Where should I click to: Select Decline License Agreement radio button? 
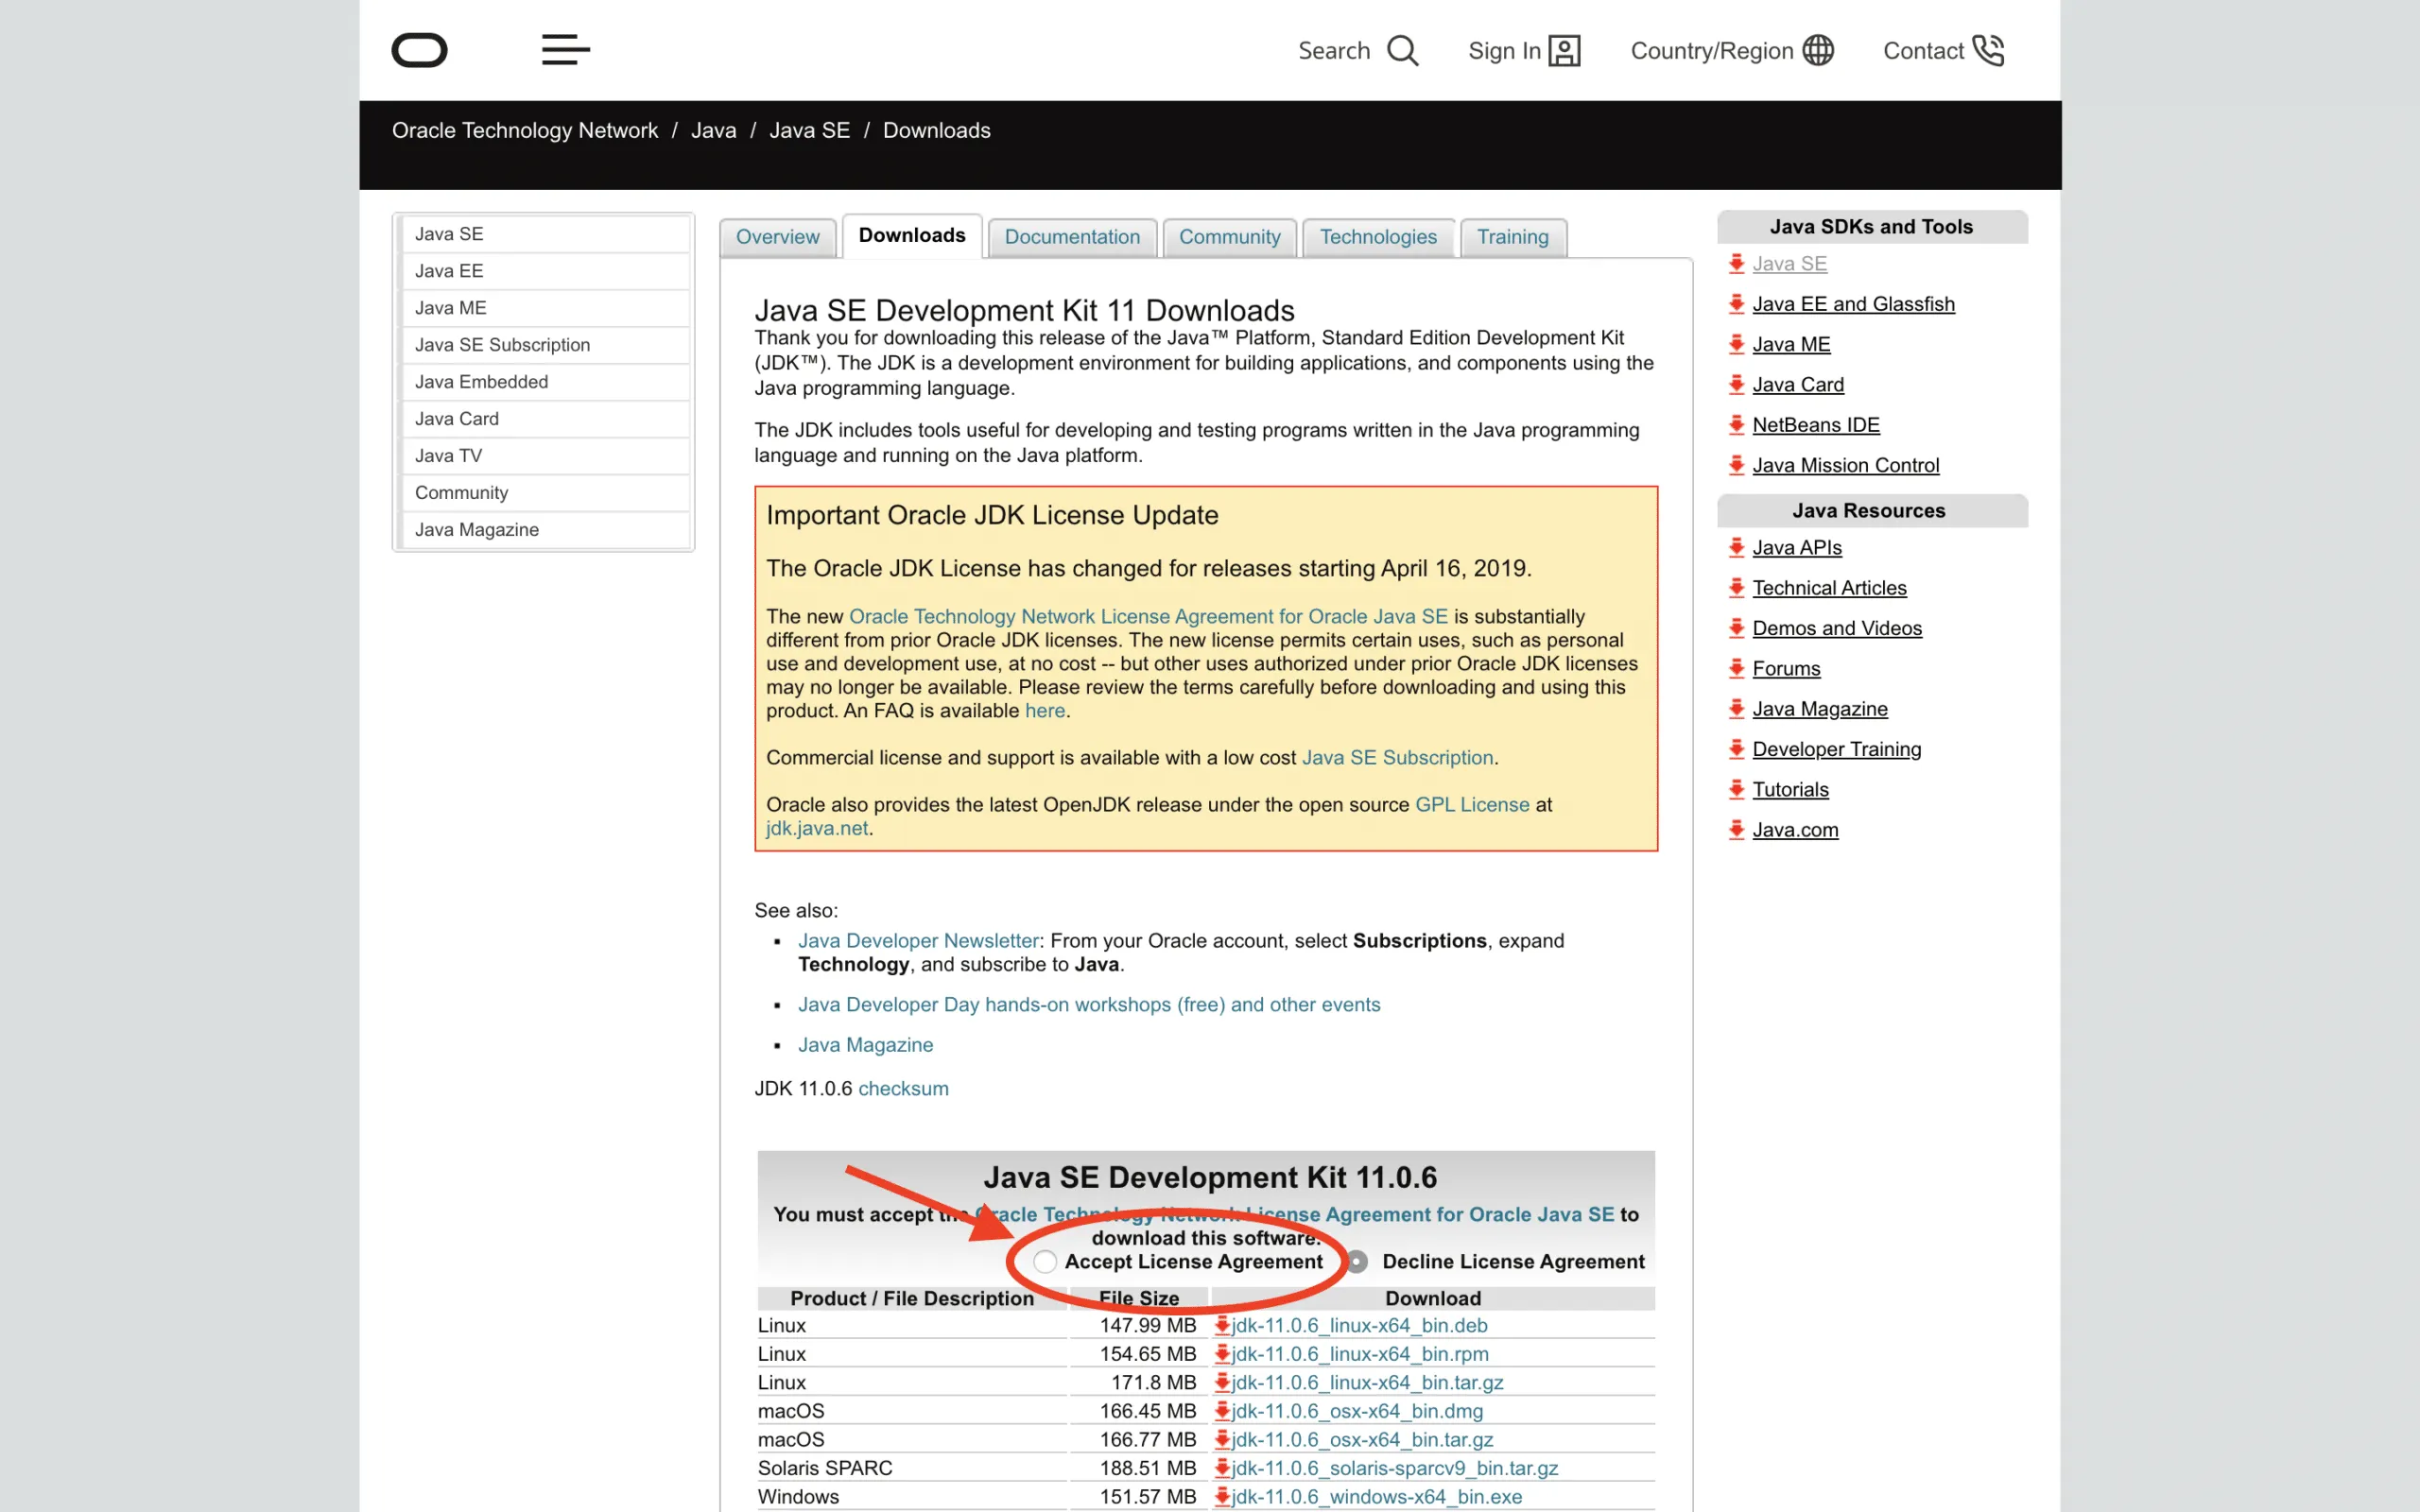tap(1357, 1262)
